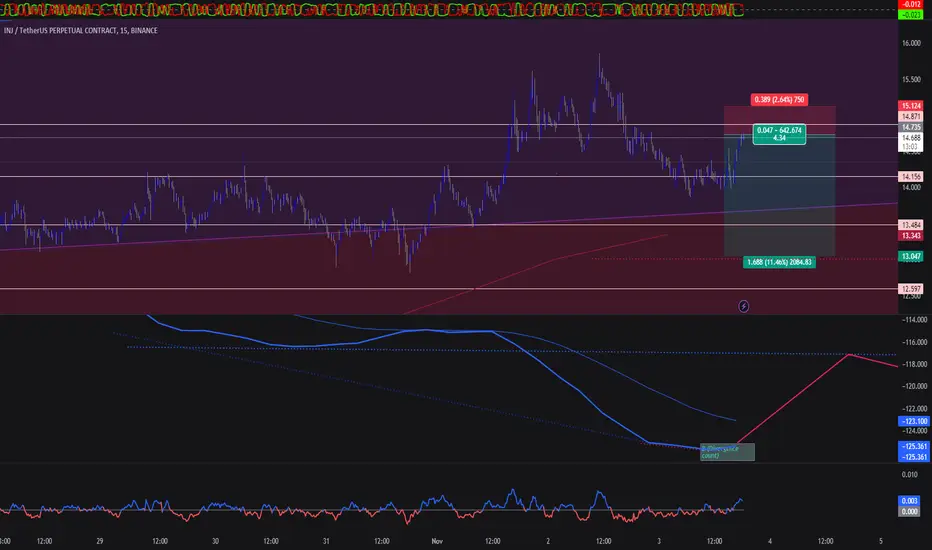
Task: Click the 15.124 red price axis label
Action: pyautogui.click(x=911, y=106)
